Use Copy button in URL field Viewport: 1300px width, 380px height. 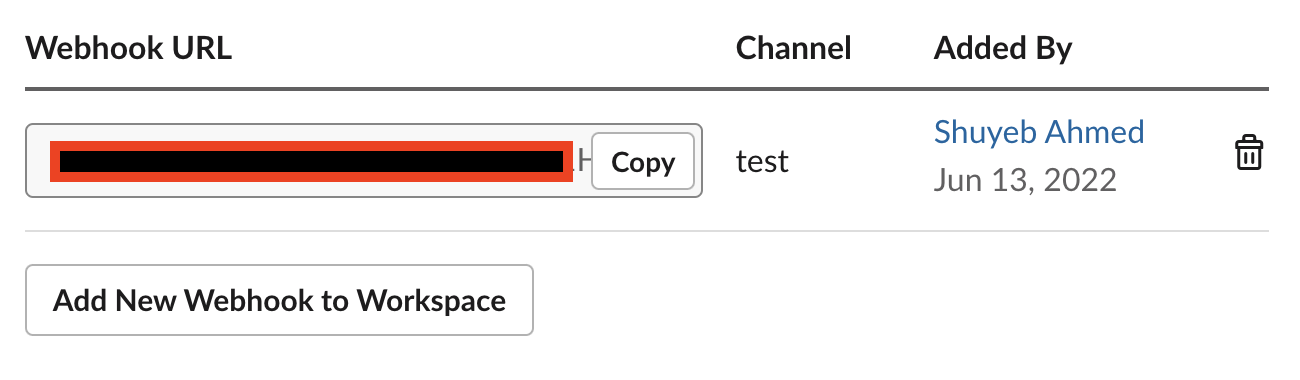[x=642, y=162]
